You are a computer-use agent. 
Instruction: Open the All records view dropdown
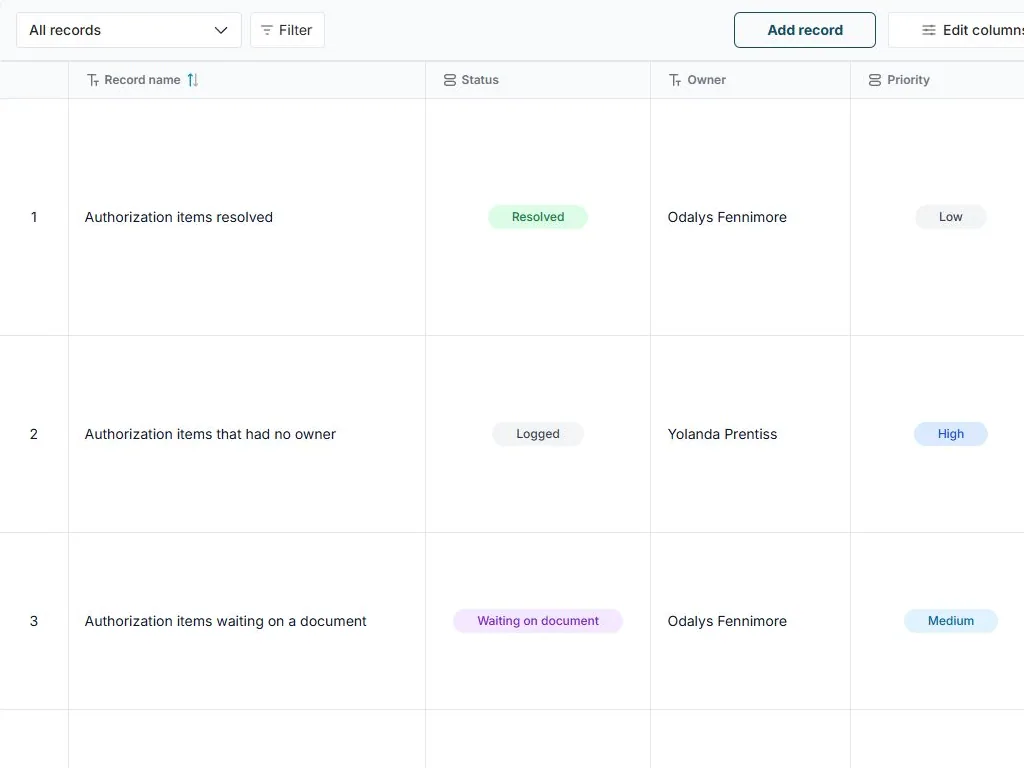tap(129, 30)
